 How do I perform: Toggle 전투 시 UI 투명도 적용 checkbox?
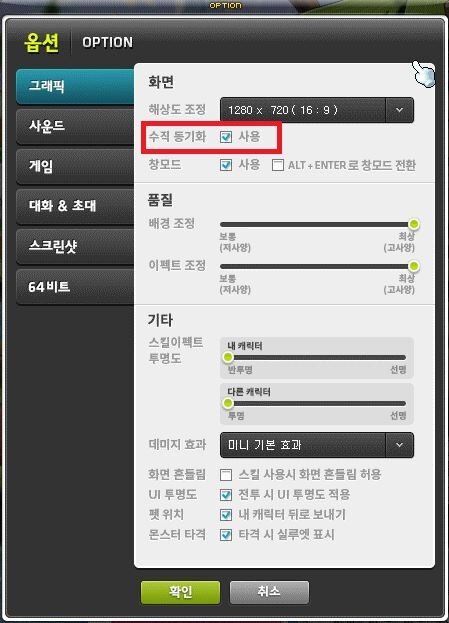click(x=226, y=495)
